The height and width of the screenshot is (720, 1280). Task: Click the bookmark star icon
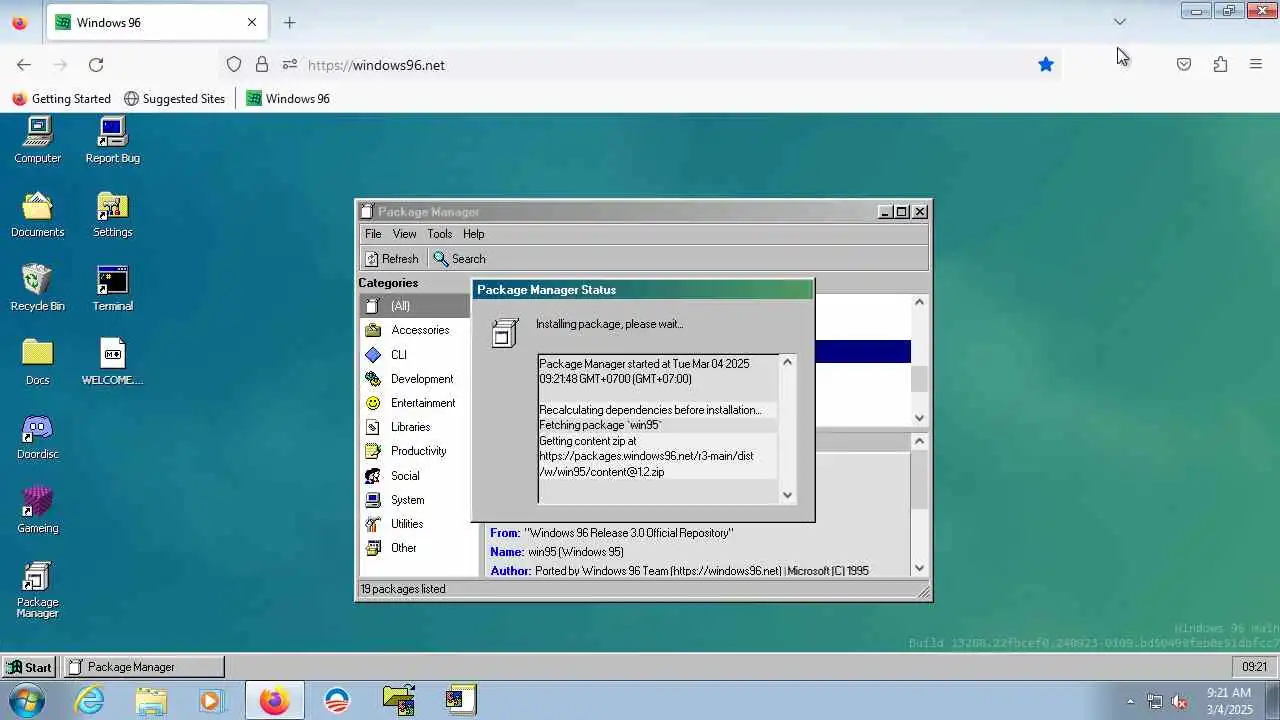click(1046, 64)
